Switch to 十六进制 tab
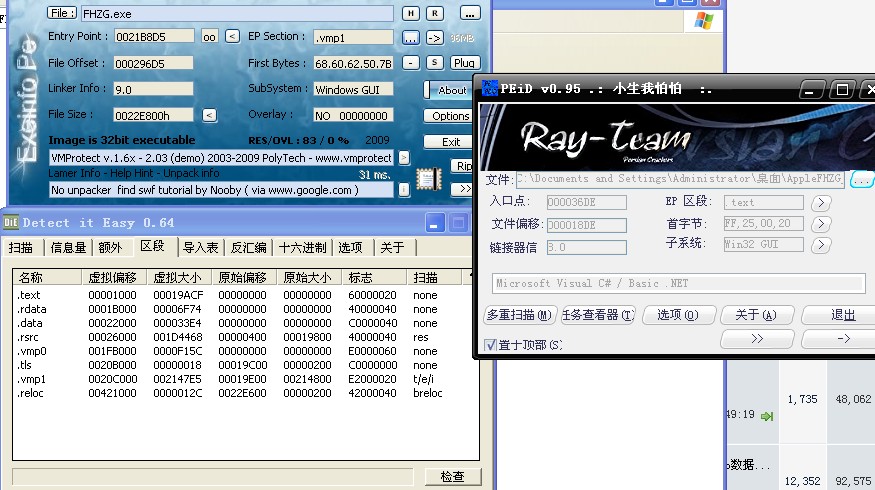The width and height of the screenshot is (875, 490). coord(302,247)
